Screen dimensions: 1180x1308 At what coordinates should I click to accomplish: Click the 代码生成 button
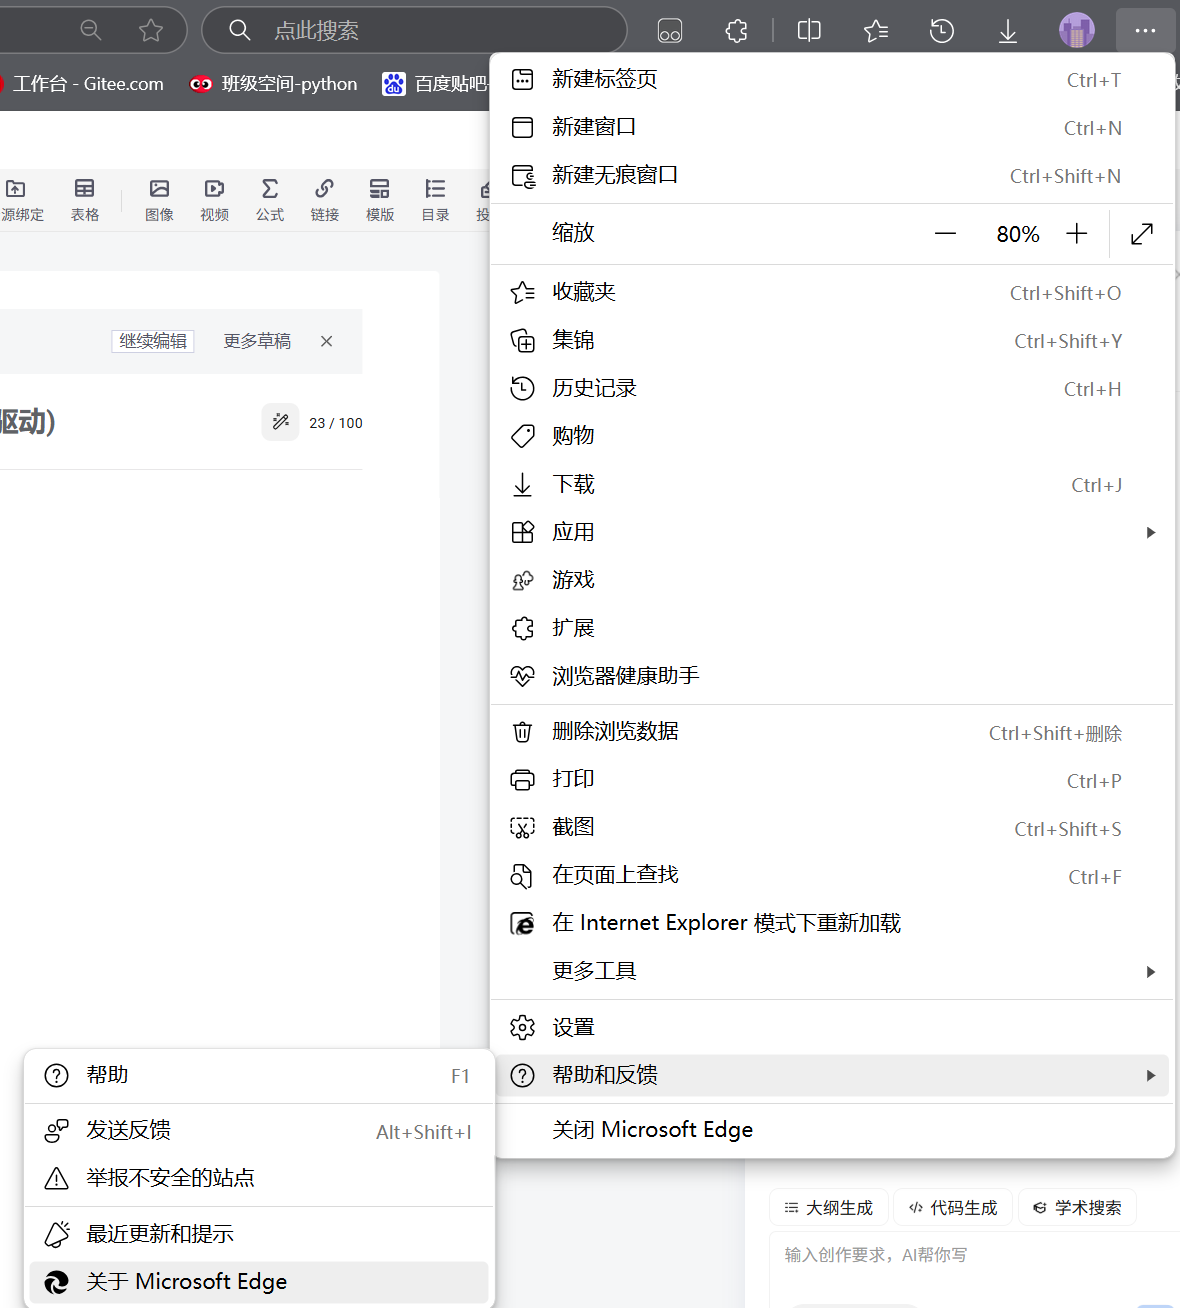[953, 1208]
